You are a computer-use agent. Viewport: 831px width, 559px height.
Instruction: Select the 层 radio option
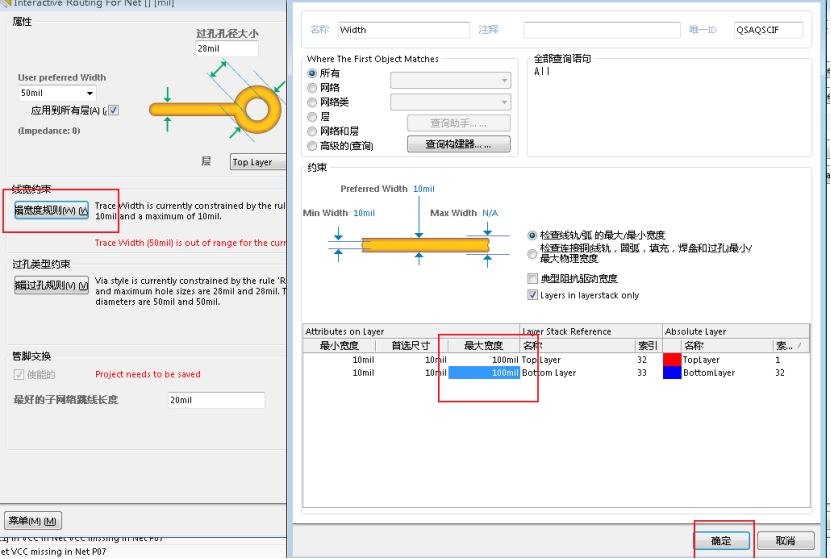312,117
